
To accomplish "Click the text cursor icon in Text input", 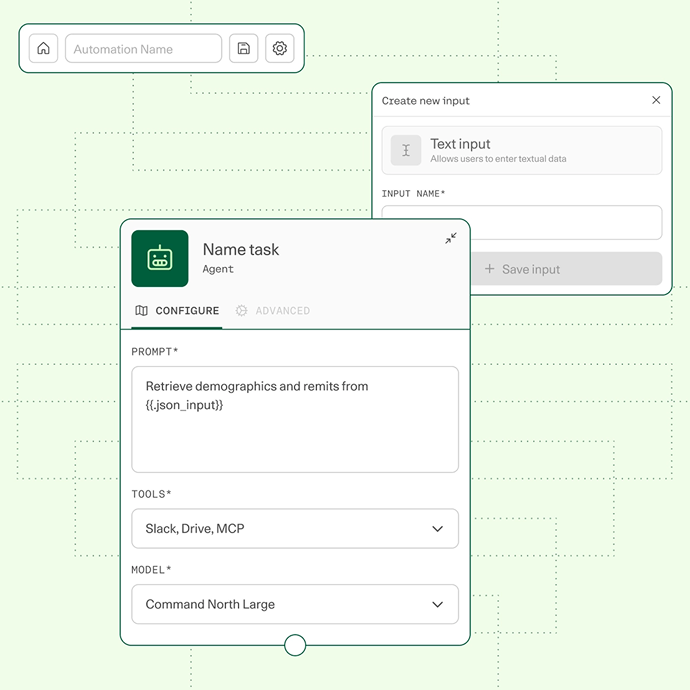I will click(x=406, y=150).
